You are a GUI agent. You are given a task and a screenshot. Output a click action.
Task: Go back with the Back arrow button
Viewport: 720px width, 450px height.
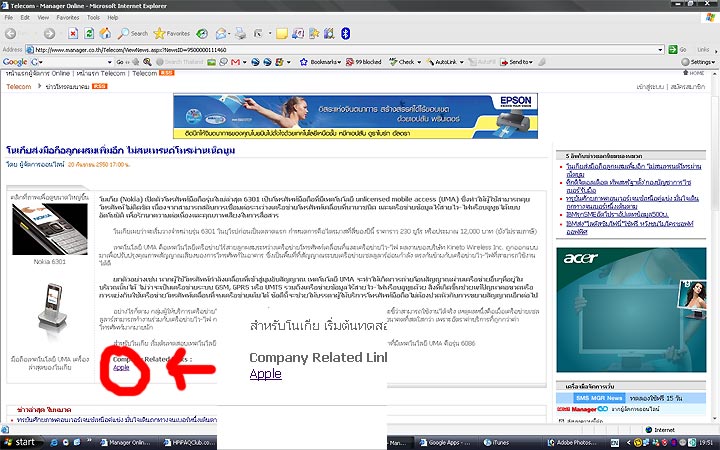tap(11, 34)
